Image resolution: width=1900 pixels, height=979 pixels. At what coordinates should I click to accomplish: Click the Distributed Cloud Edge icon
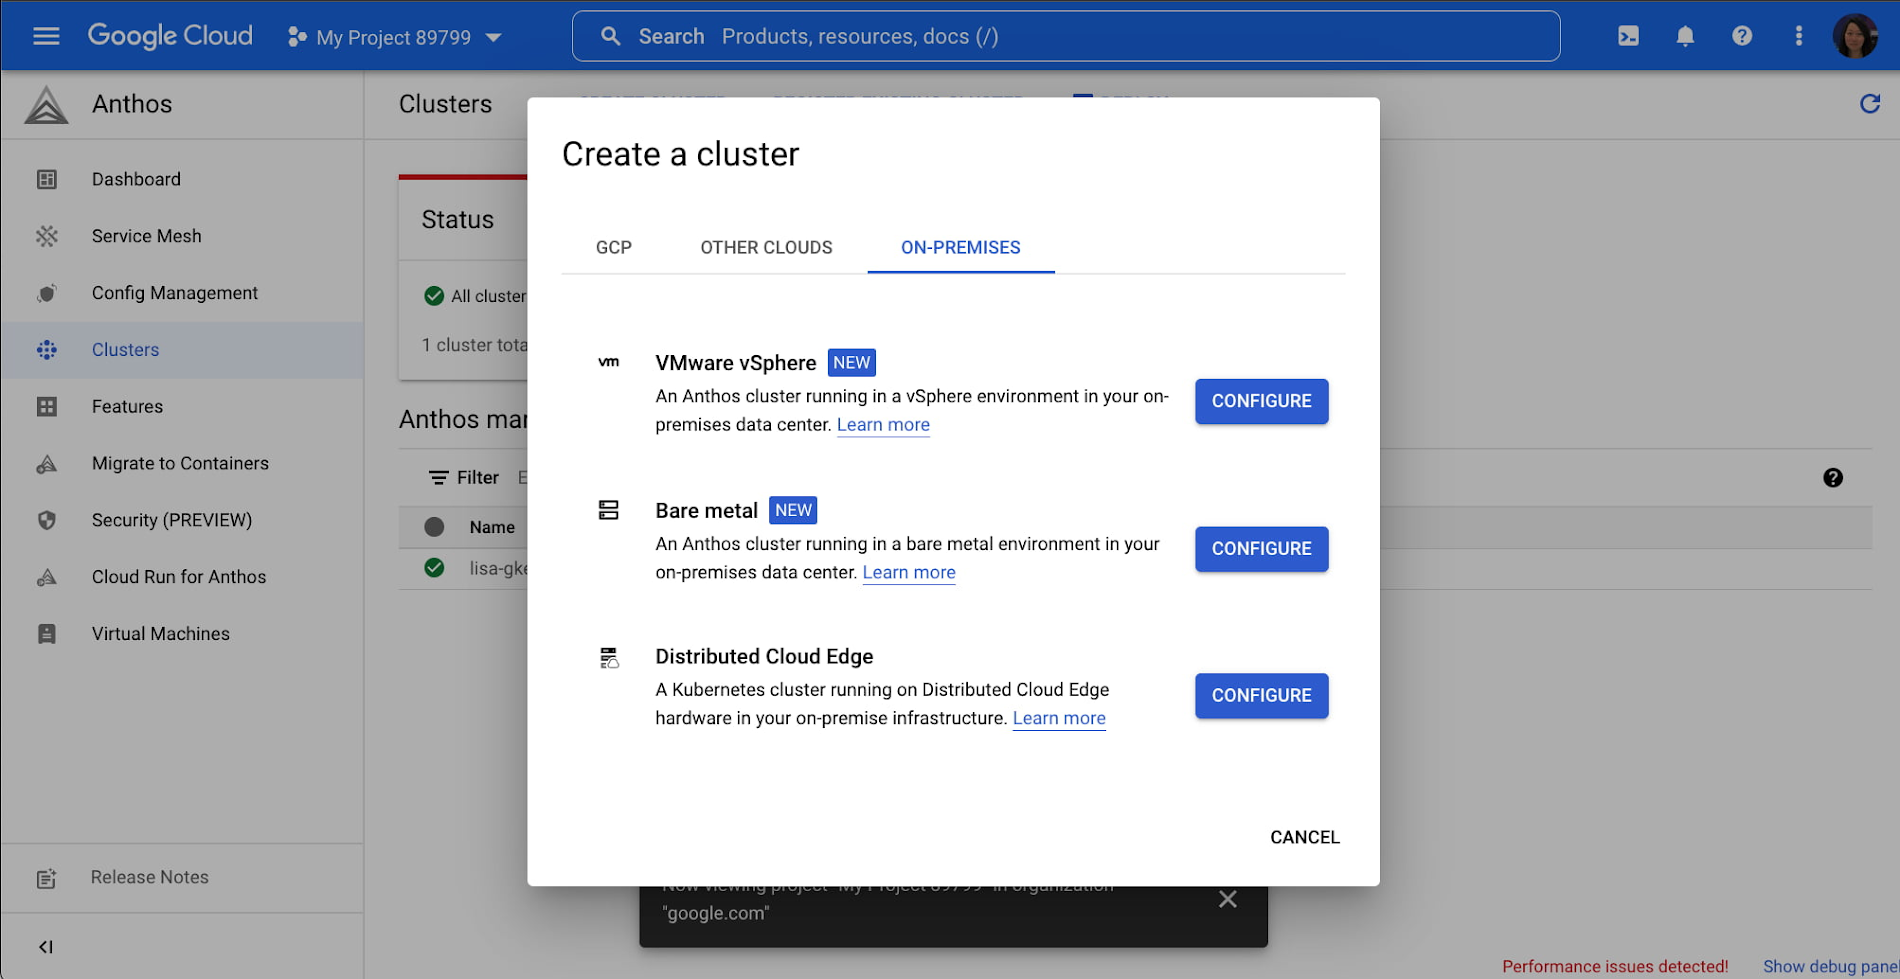(608, 657)
